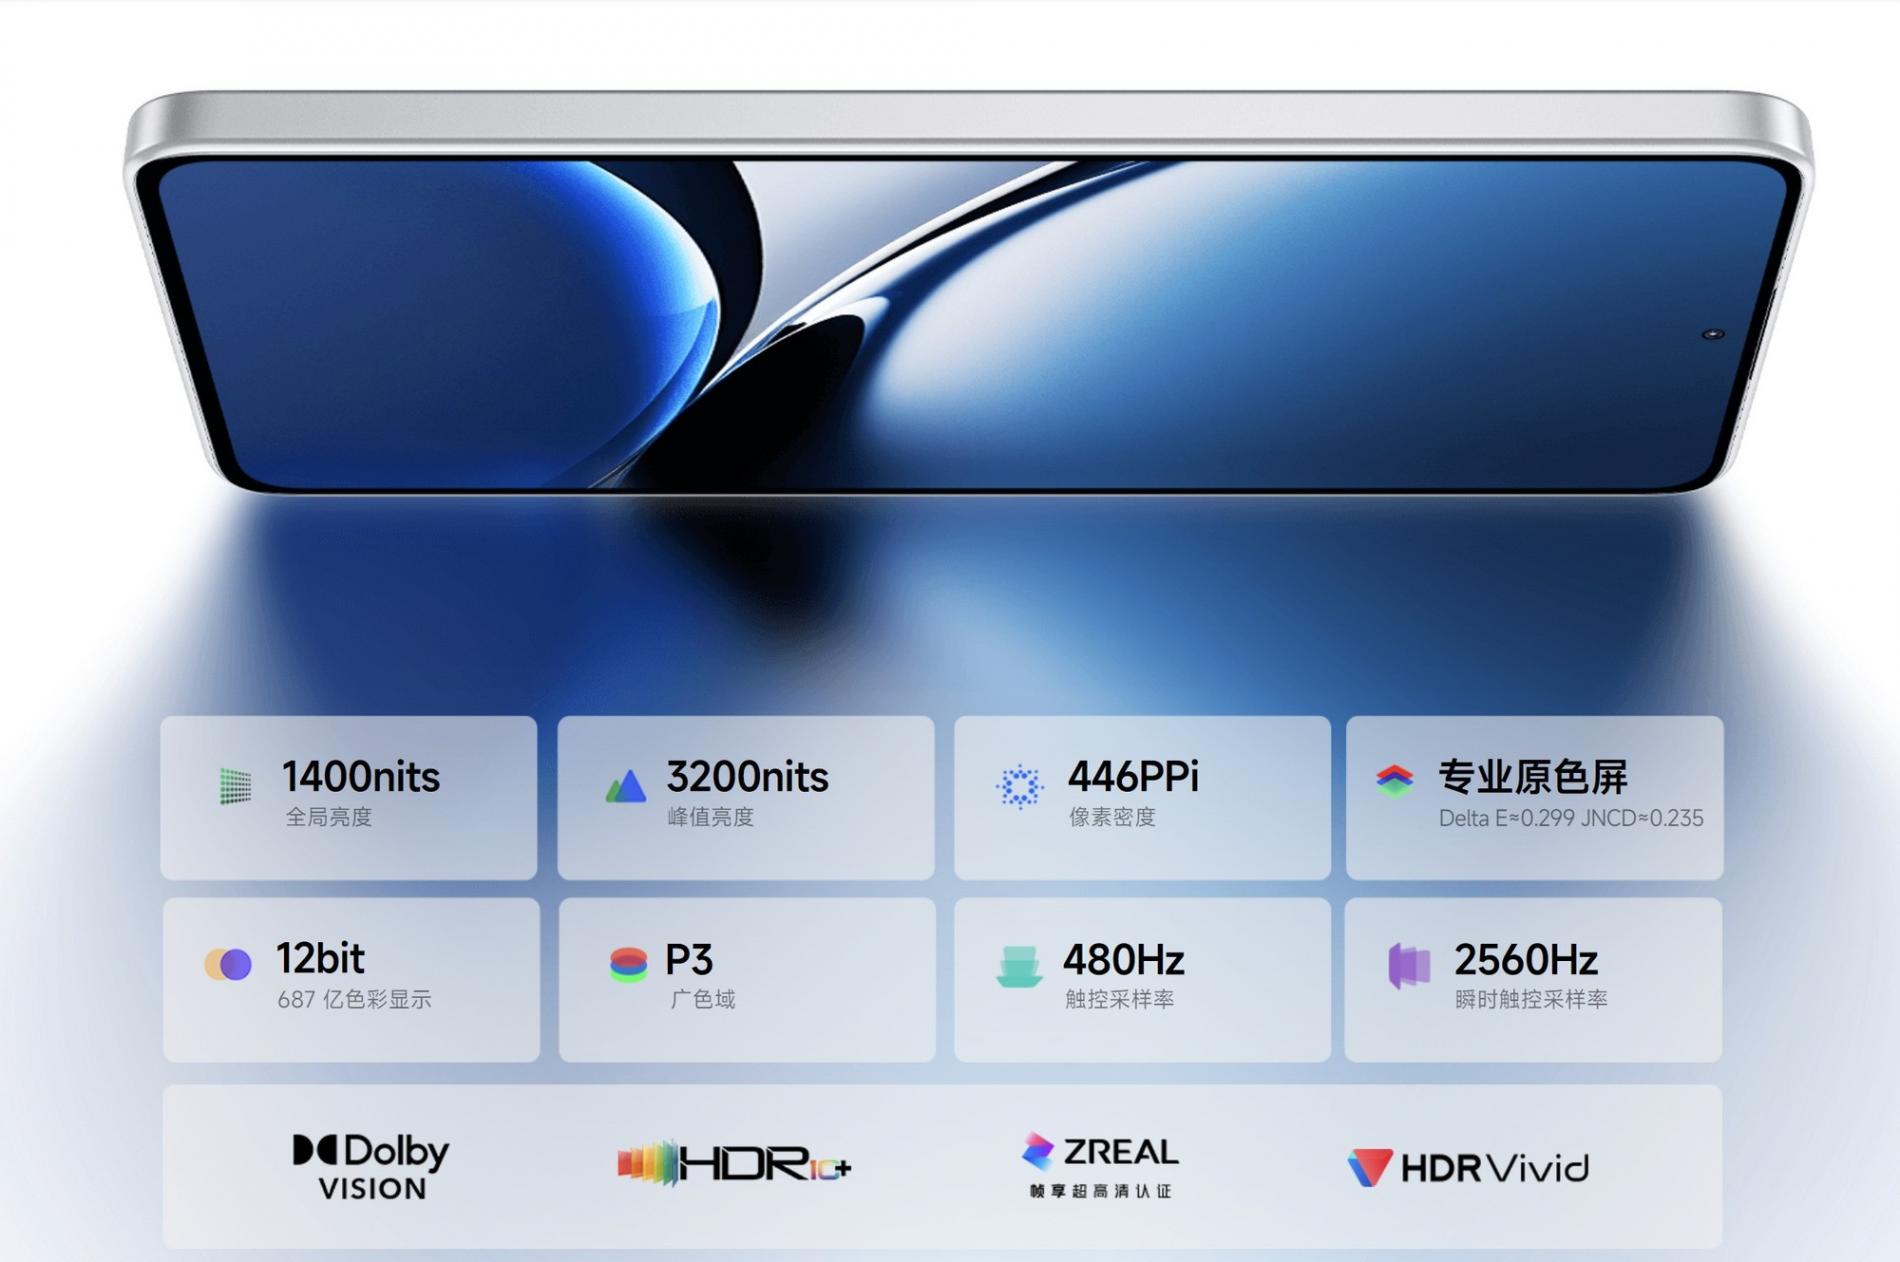Select the 帧享超高清认证 text under ZREAL
Image resolution: width=1900 pixels, height=1262 pixels.
pos(1100,1191)
